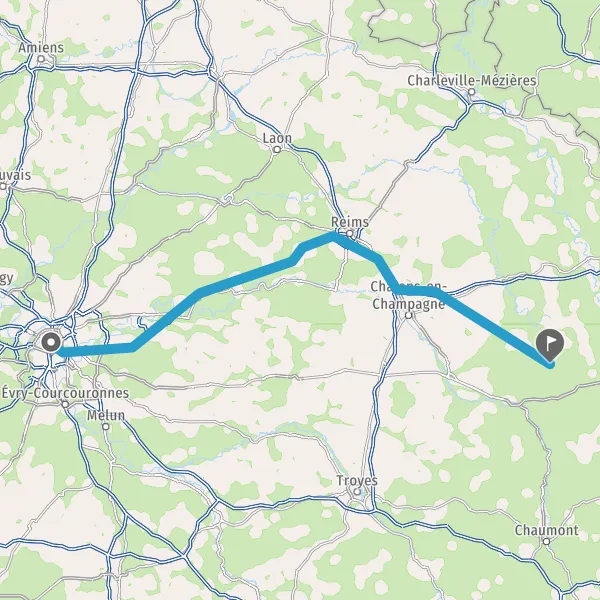Click the Reims city dot
This screenshot has width=600, height=600.
coord(349,233)
